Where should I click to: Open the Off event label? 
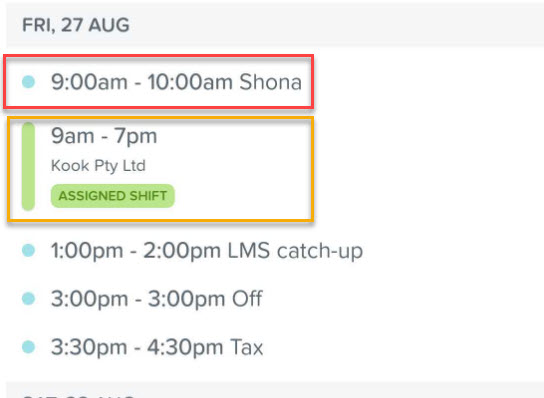click(247, 298)
